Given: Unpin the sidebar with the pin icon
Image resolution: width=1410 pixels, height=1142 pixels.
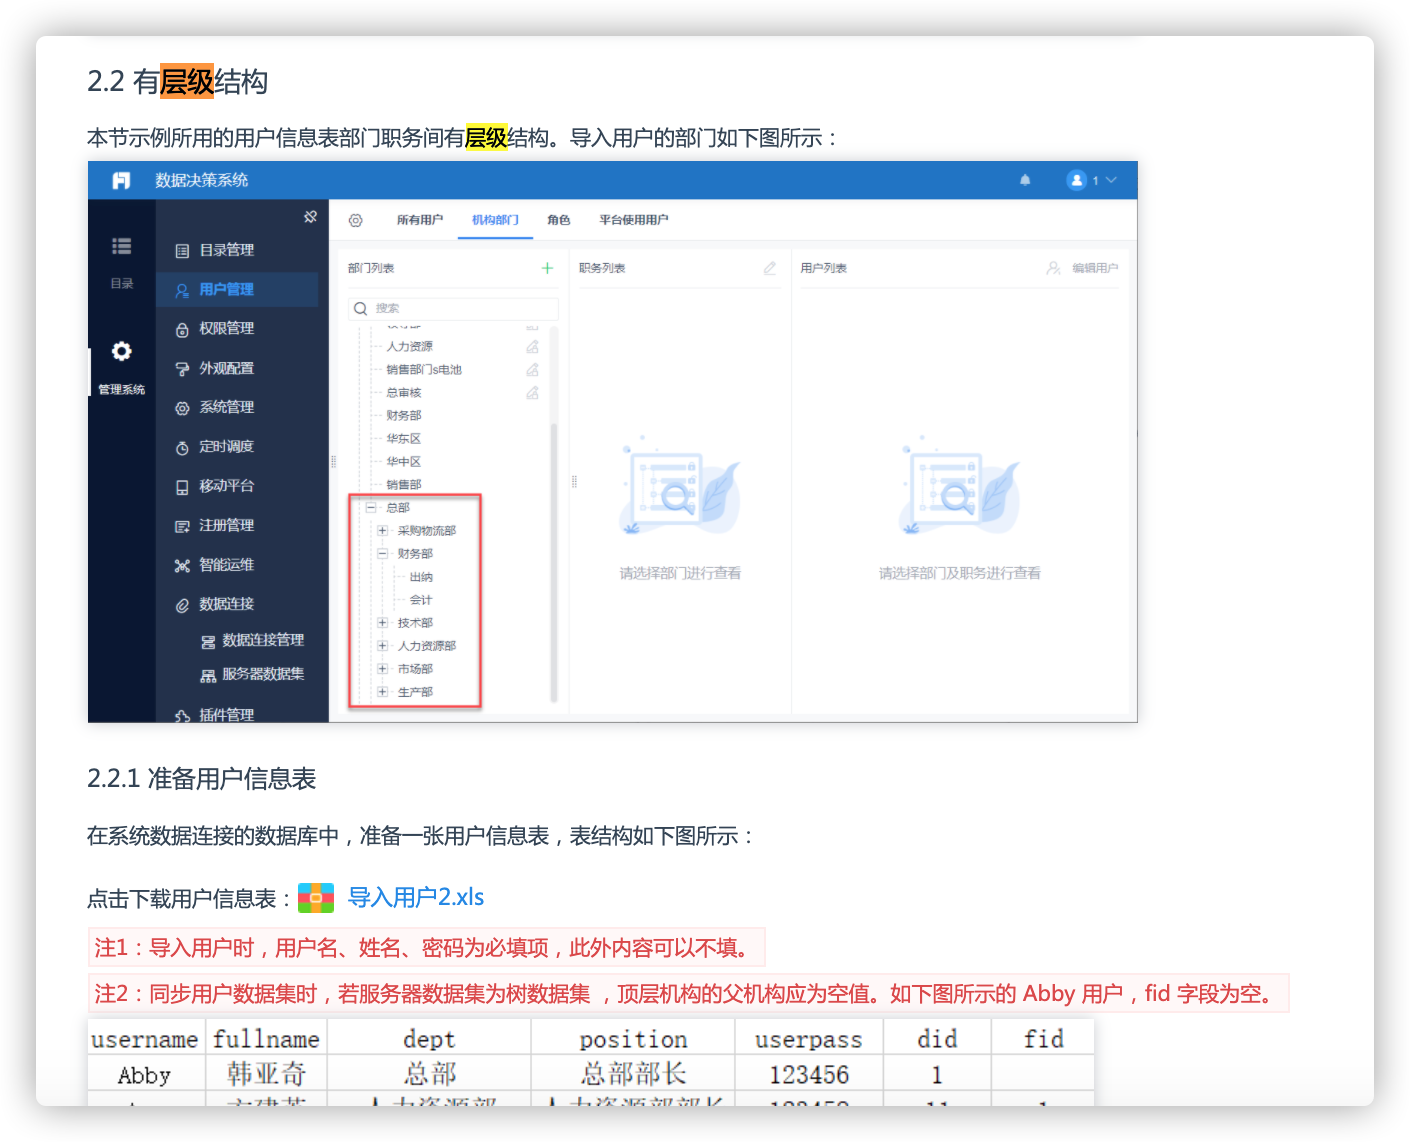Looking at the screenshot, I should (x=310, y=217).
